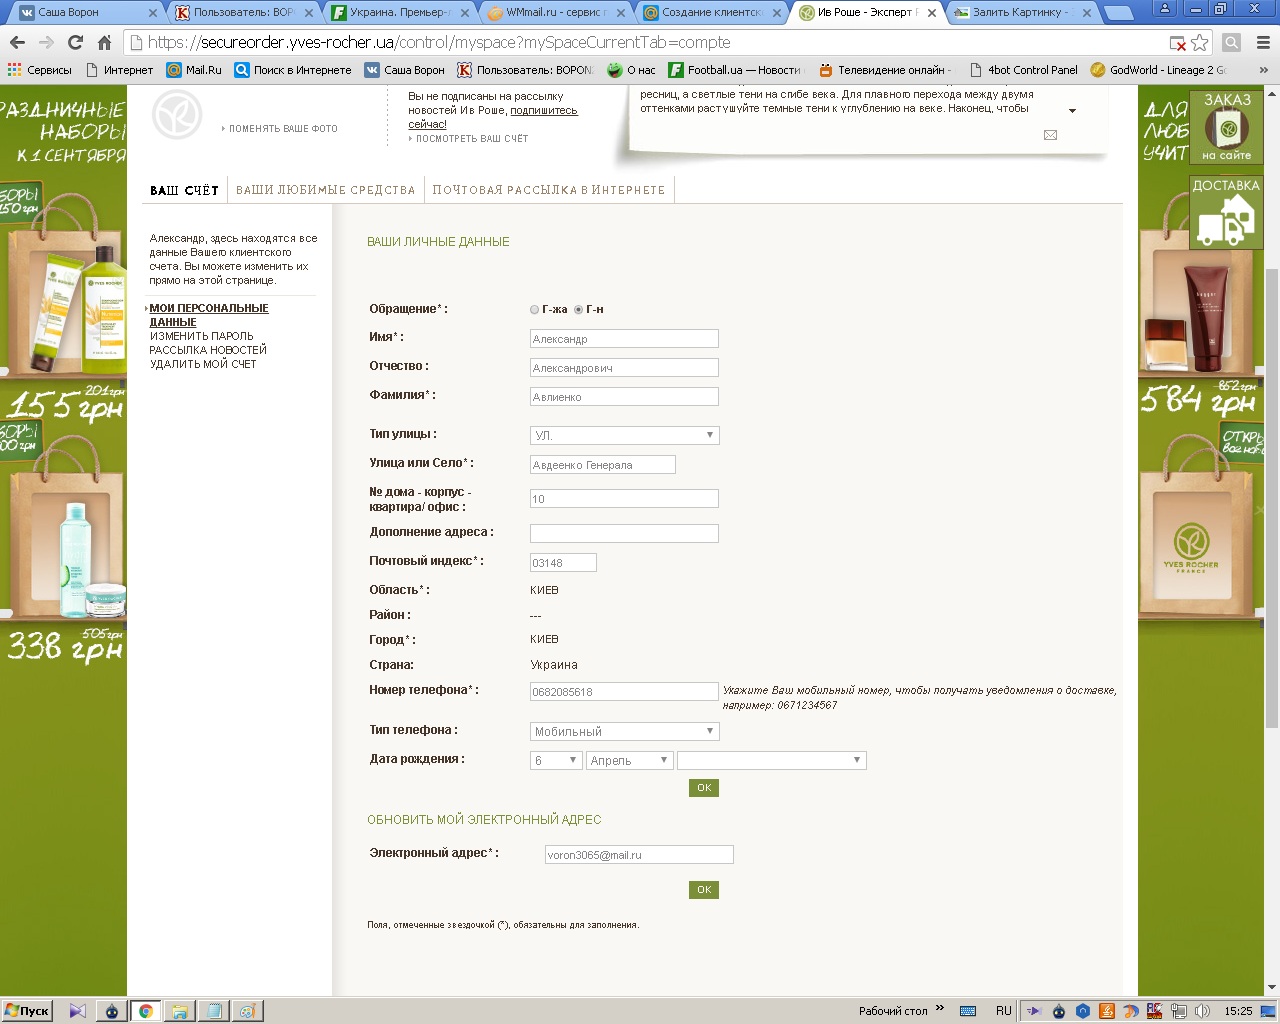Click the blocked pop-up icon in address bar

1178,43
